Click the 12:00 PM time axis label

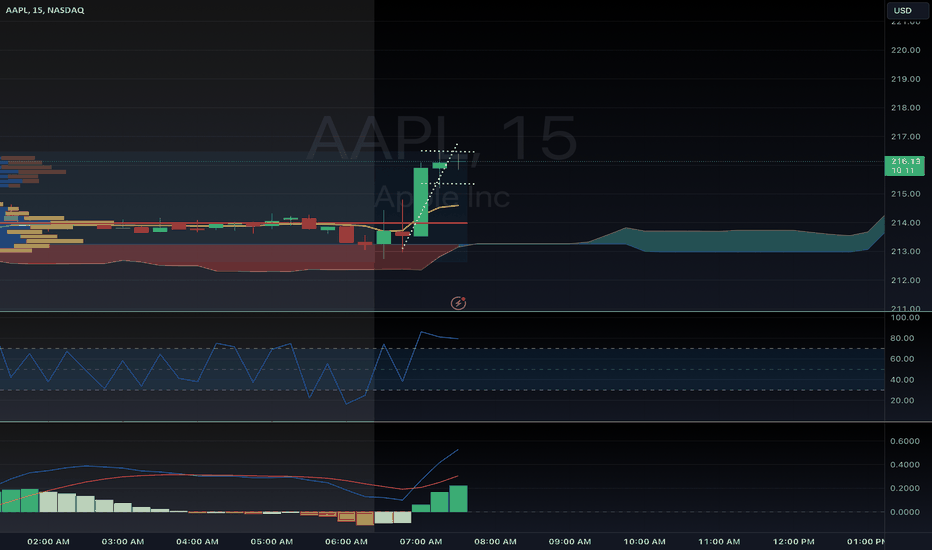click(x=794, y=542)
